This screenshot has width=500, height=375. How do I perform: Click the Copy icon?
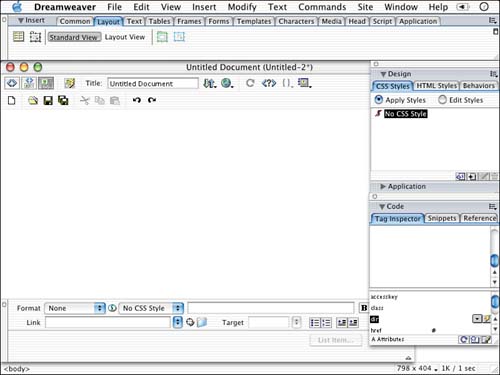coord(100,100)
